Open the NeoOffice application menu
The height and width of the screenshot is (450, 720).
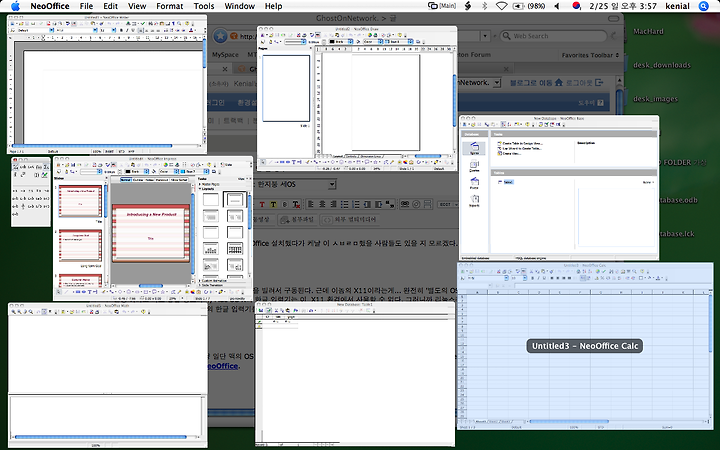(x=50, y=6)
